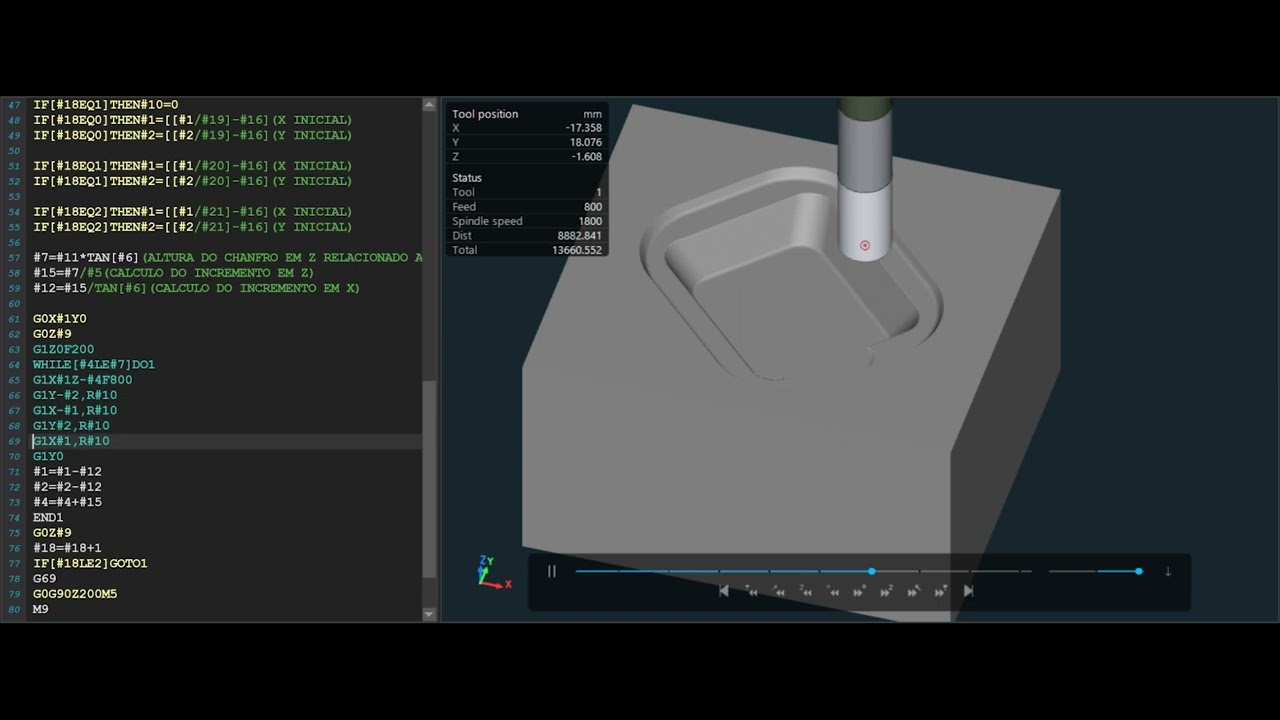Click the G69 line

(44, 579)
